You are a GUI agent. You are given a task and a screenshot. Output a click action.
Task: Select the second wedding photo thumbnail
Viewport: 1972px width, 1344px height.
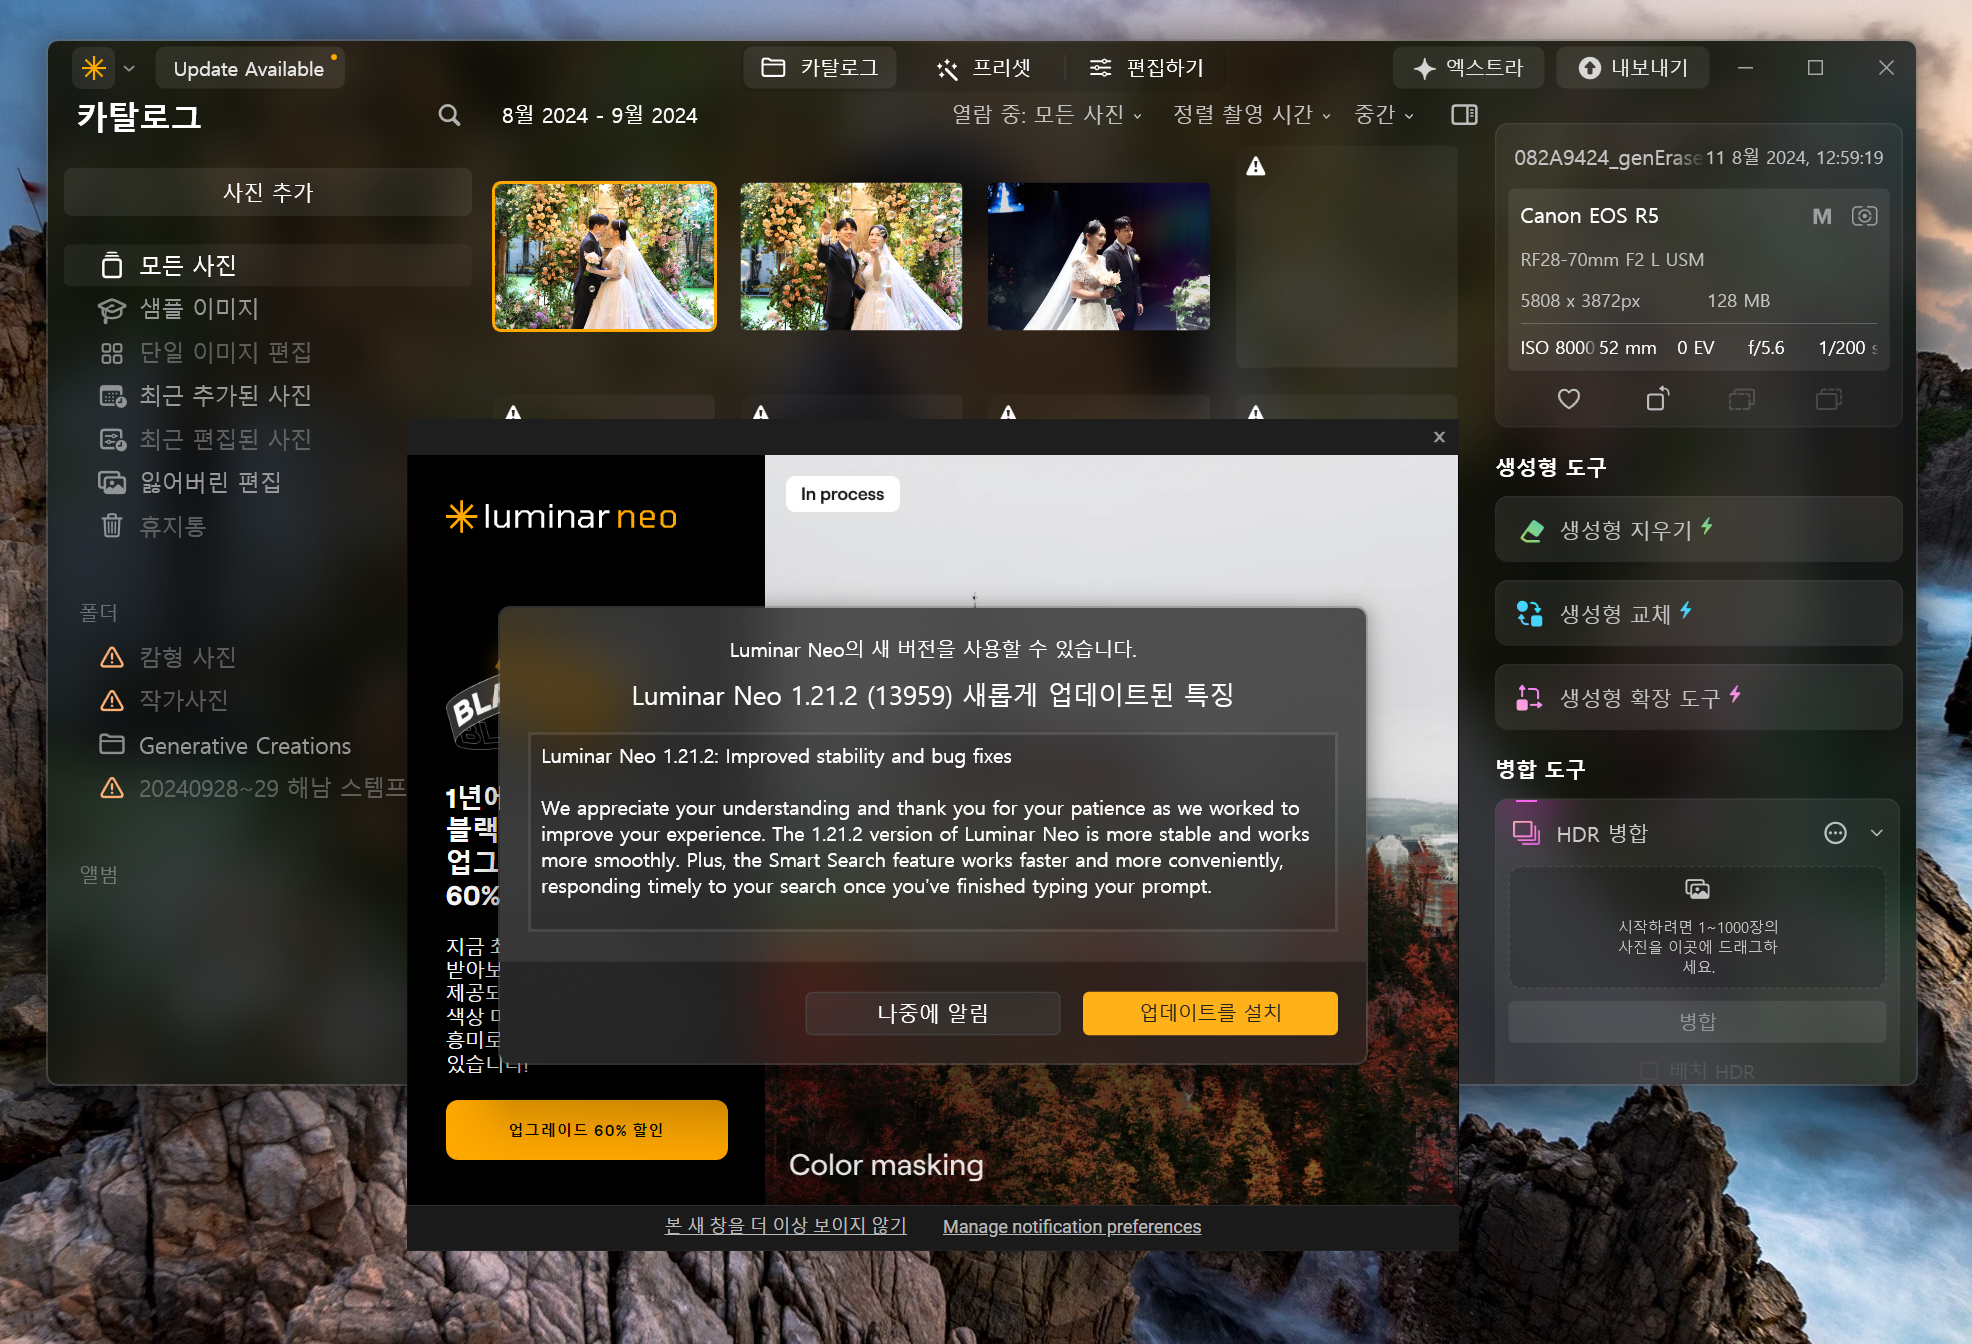click(851, 256)
